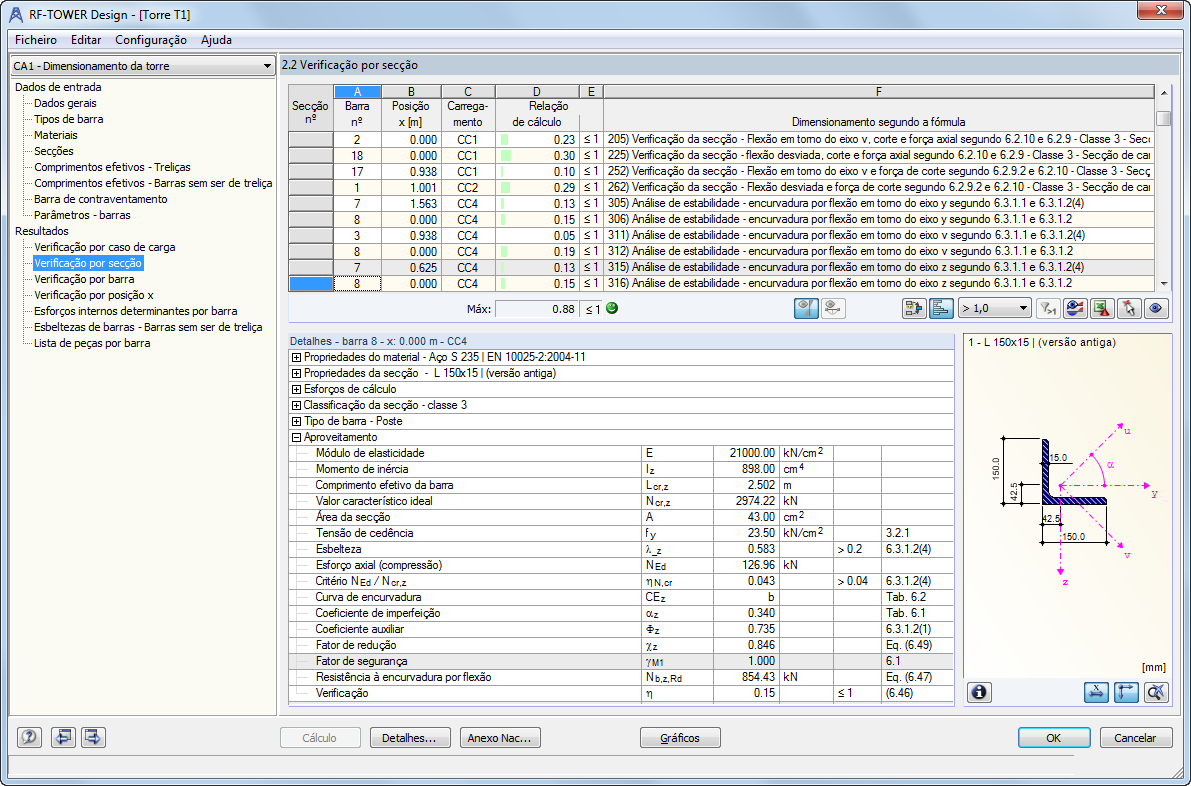Expand Esforços de cálculo row
Image resolution: width=1191 pixels, height=786 pixels.
(x=296, y=389)
